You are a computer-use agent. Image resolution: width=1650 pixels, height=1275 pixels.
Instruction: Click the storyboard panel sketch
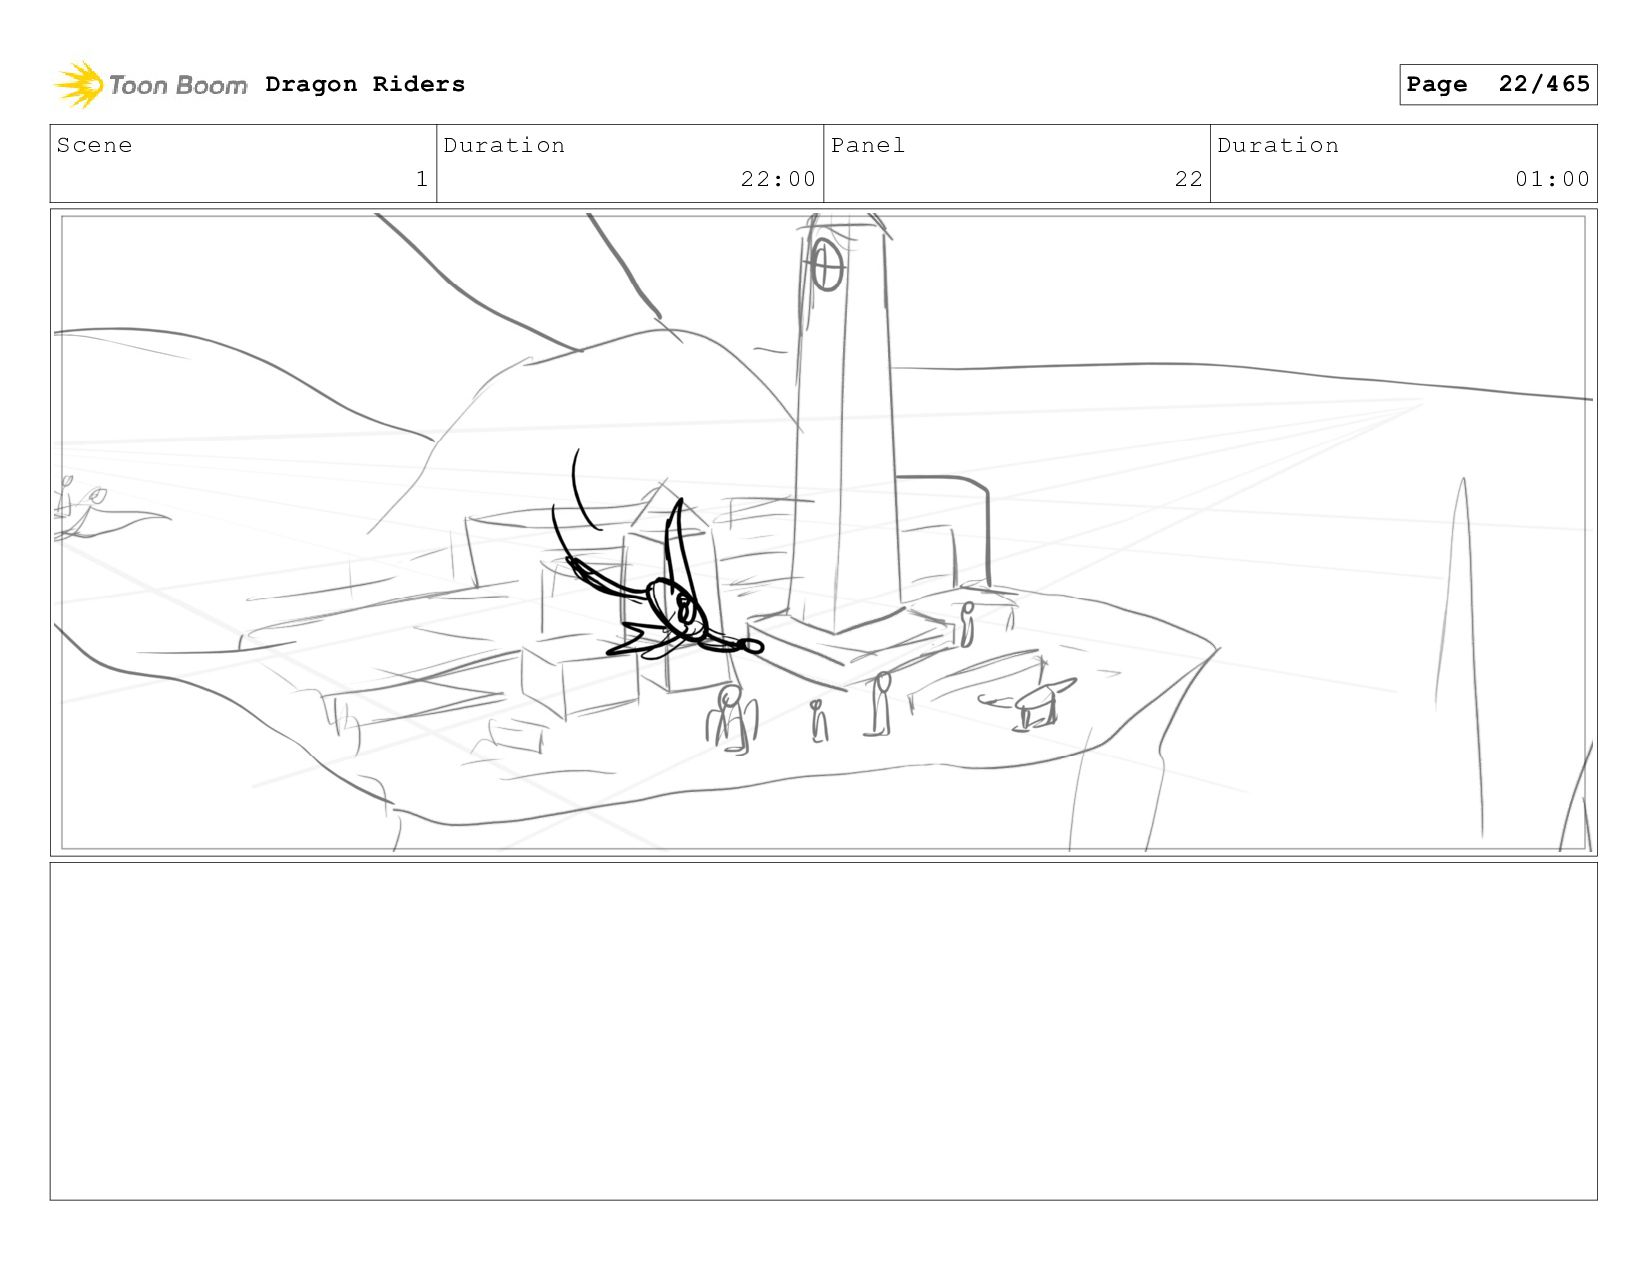coord(824,532)
